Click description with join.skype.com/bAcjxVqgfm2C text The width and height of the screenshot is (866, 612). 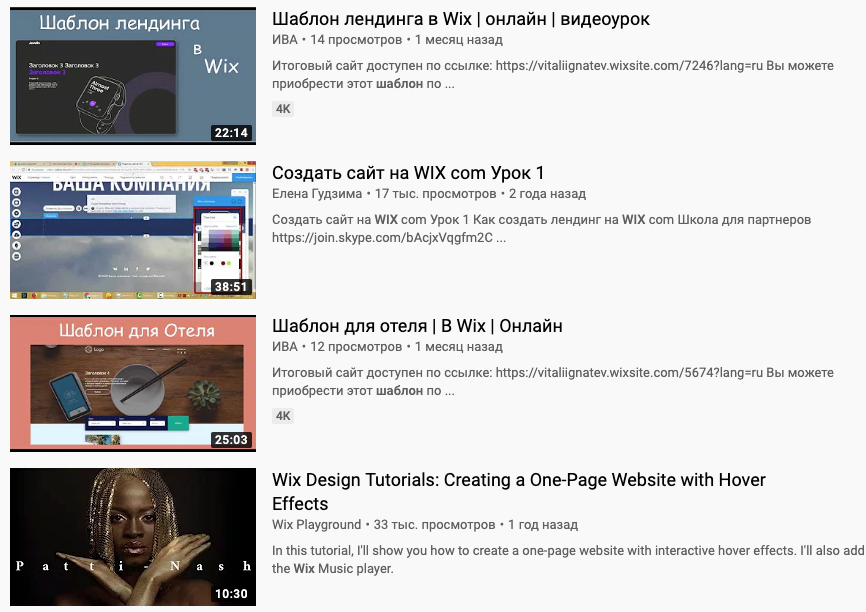(541, 229)
